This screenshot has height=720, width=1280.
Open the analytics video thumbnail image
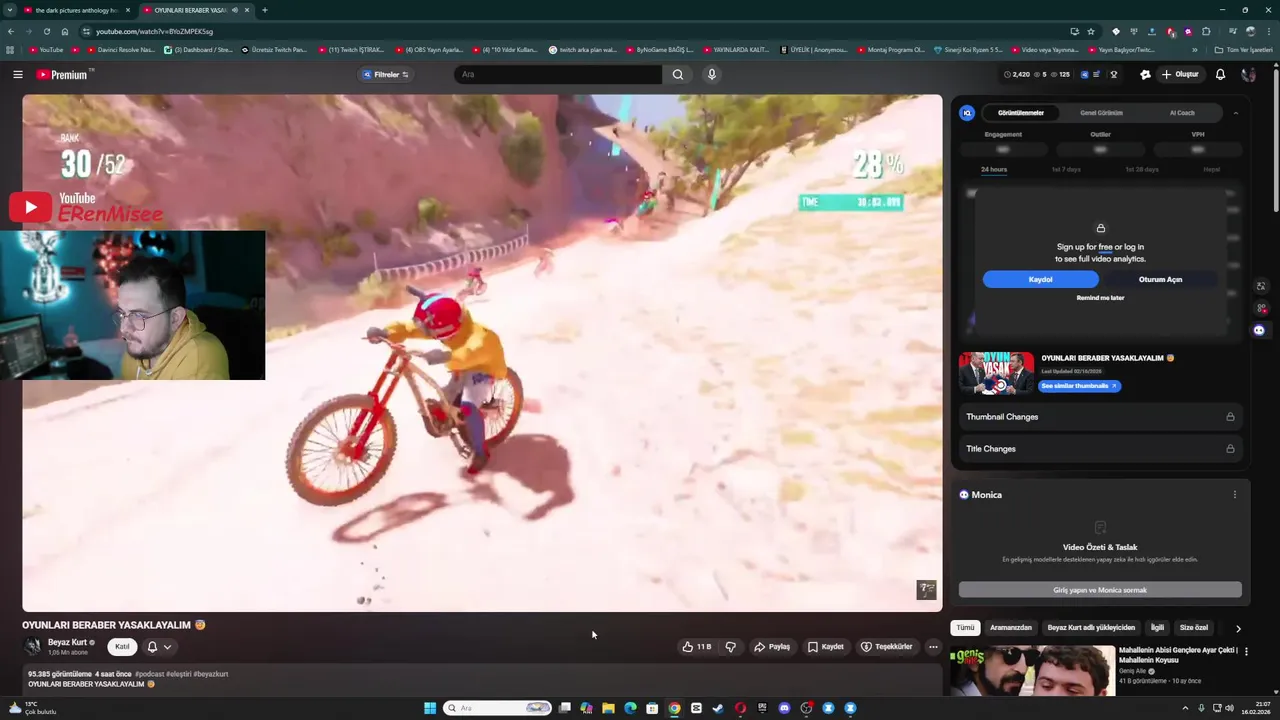pos(996,374)
